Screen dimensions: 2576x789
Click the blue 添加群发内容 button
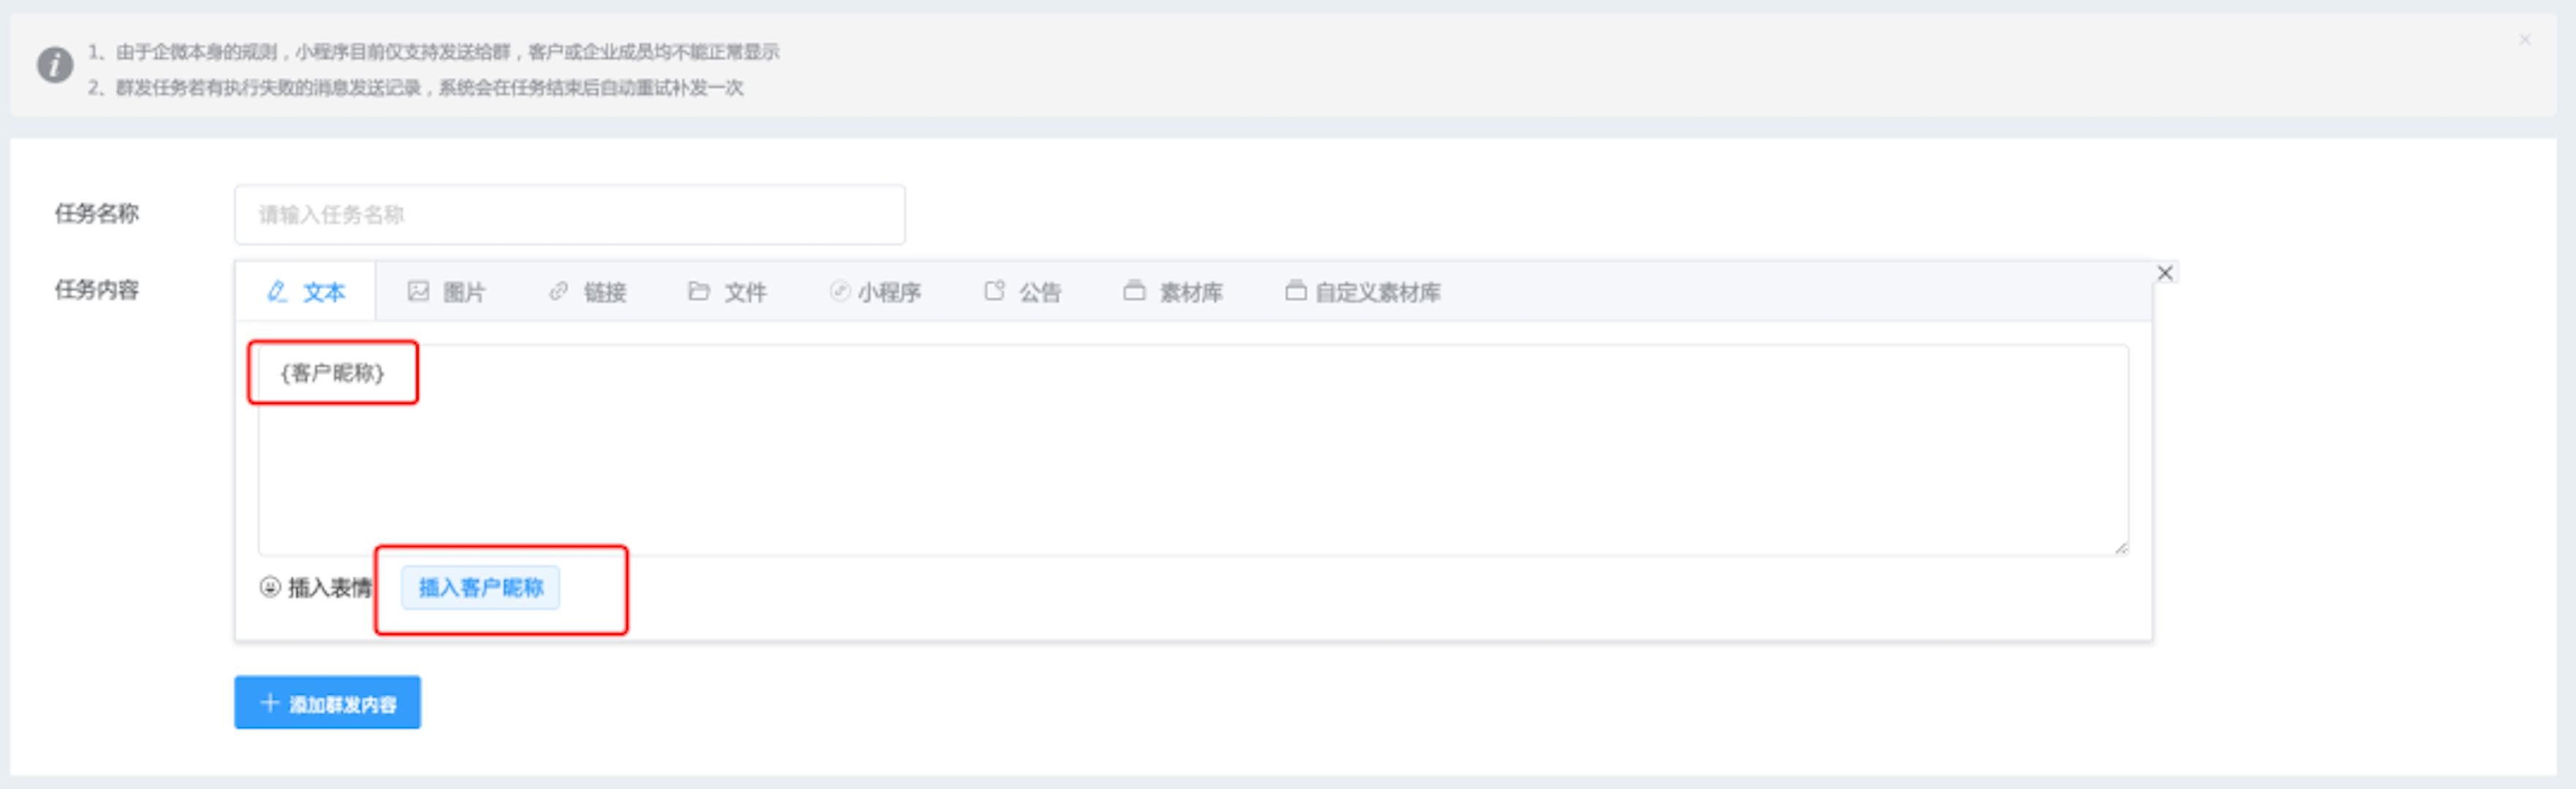click(x=327, y=703)
